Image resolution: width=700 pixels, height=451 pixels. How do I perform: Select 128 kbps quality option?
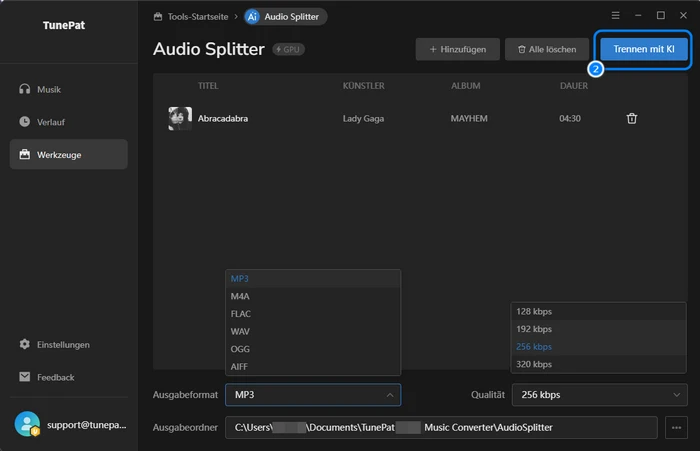(x=598, y=311)
